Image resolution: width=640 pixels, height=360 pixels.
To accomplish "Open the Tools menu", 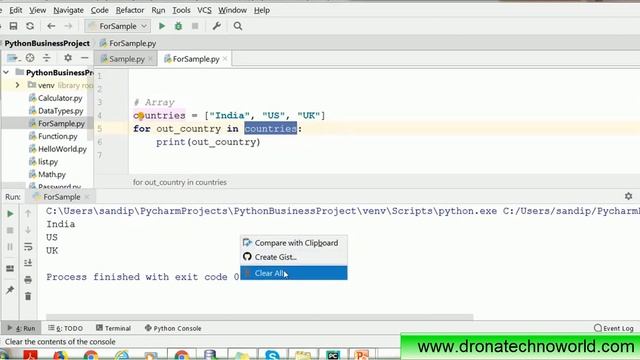I will pos(181,10).
